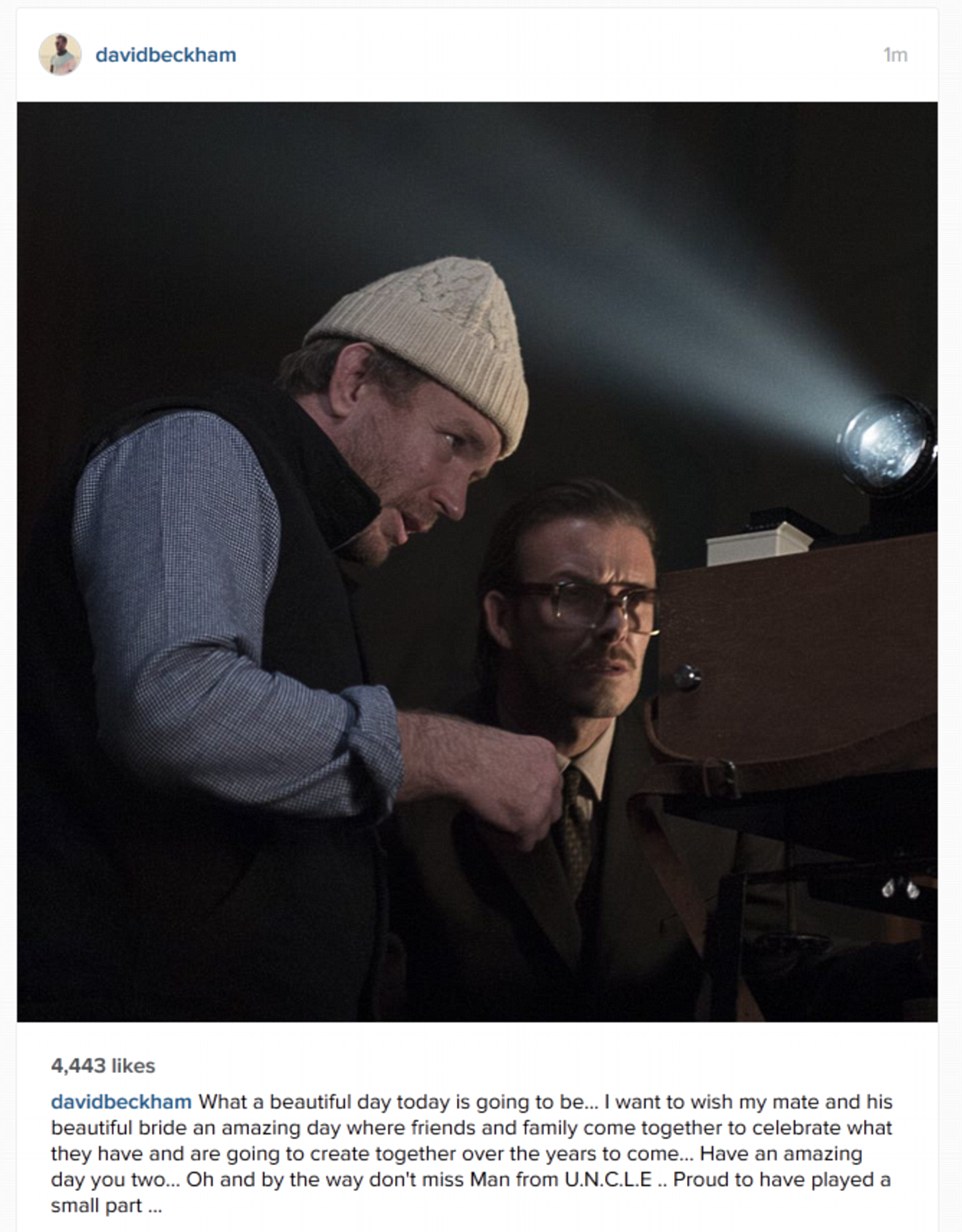The image size is (962, 1232).
Task: Open the davidbeckham profile avatar
Action: (60, 54)
